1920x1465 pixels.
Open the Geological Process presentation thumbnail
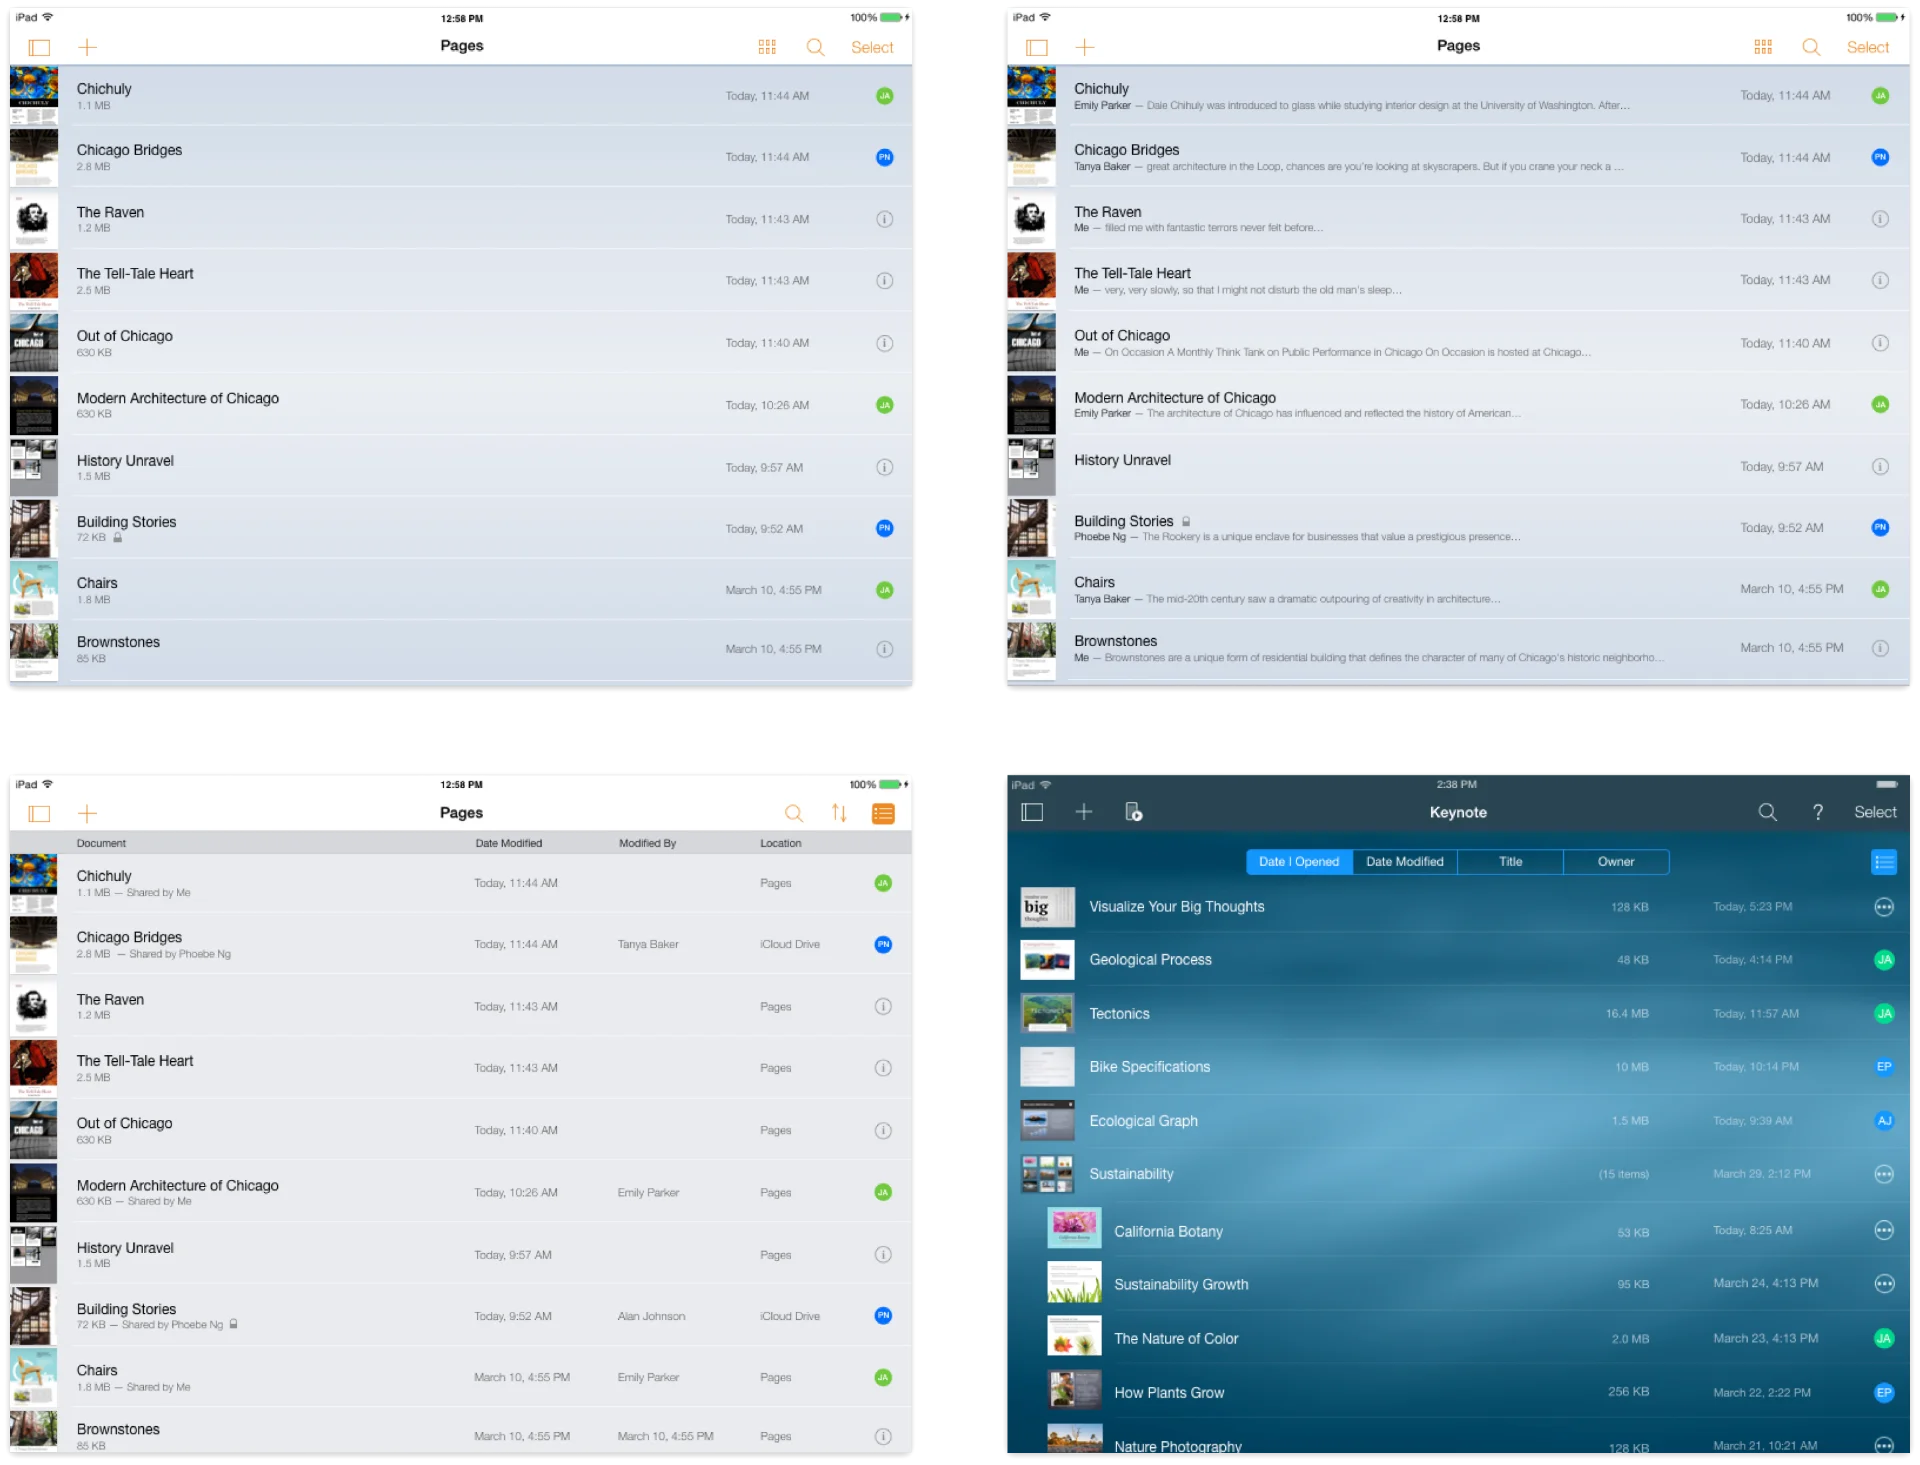pos(1047,960)
